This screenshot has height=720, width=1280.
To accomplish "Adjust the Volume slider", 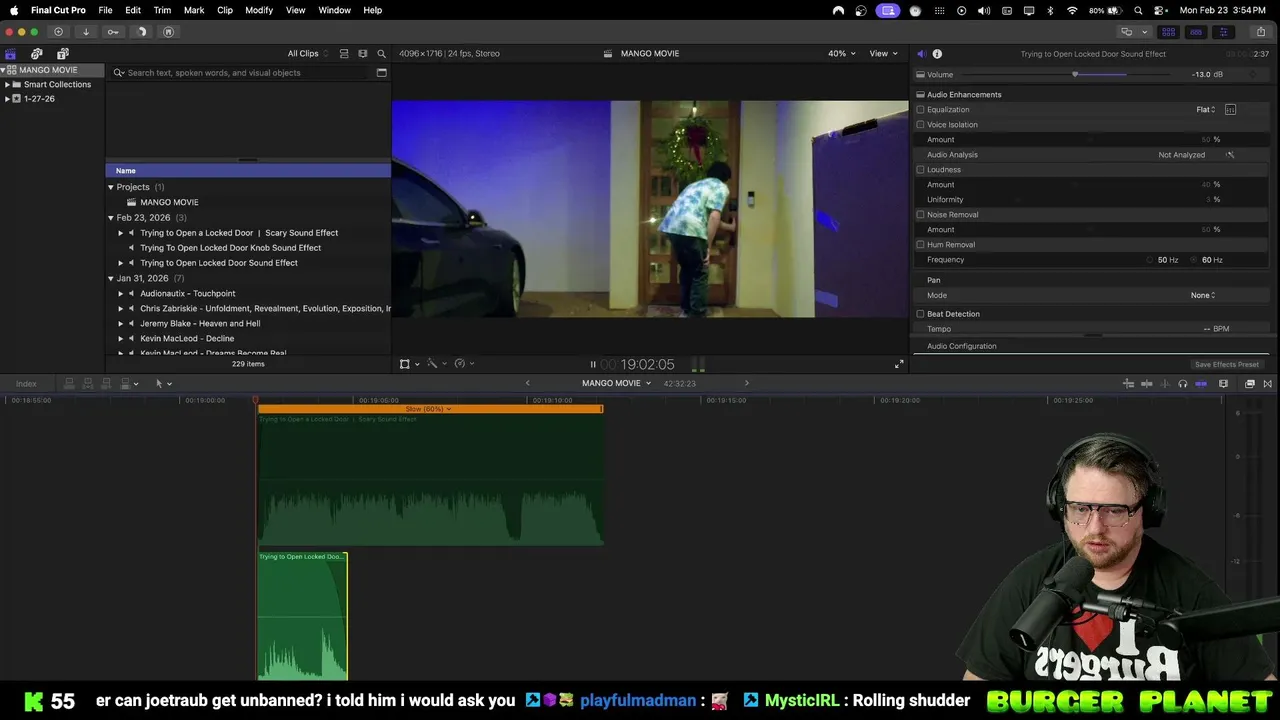I will (1076, 75).
